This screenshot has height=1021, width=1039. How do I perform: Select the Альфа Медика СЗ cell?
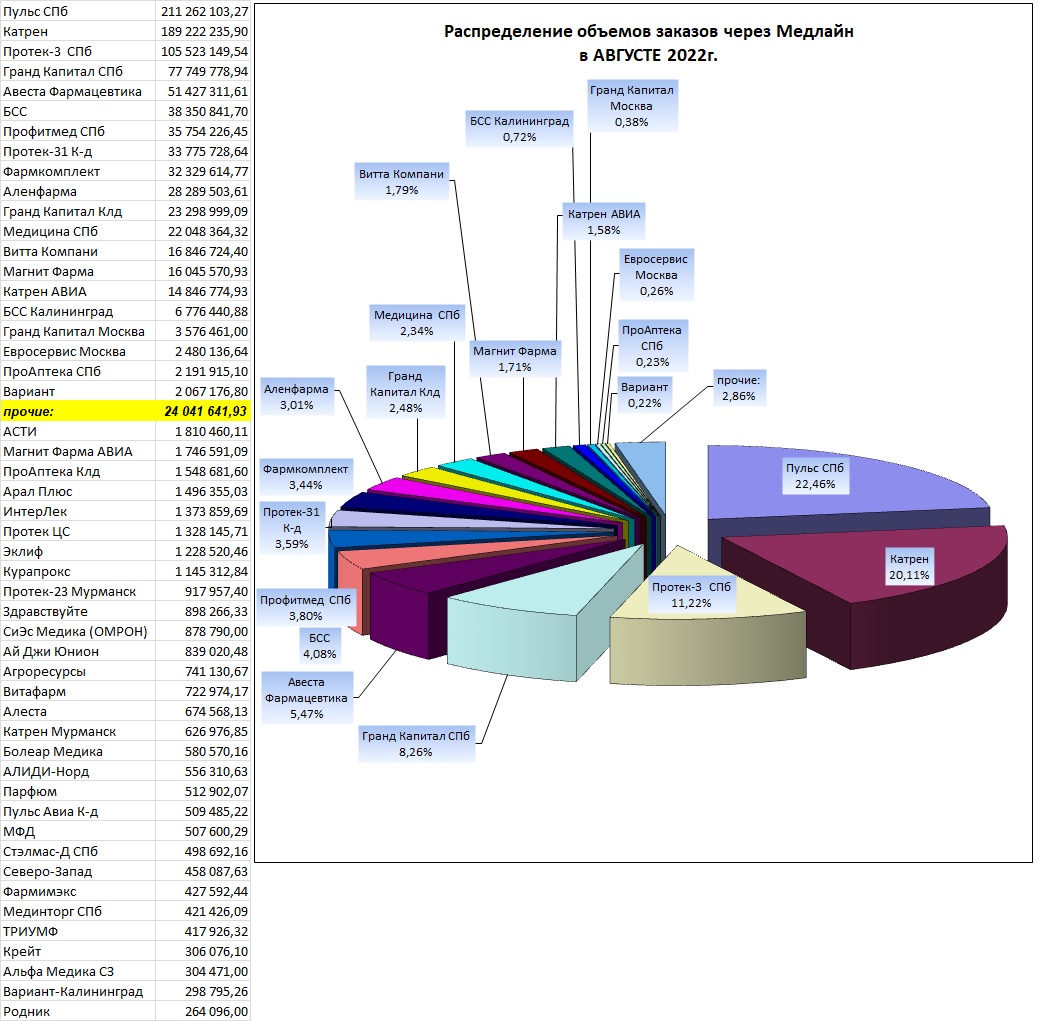pyautogui.click(x=78, y=971)
